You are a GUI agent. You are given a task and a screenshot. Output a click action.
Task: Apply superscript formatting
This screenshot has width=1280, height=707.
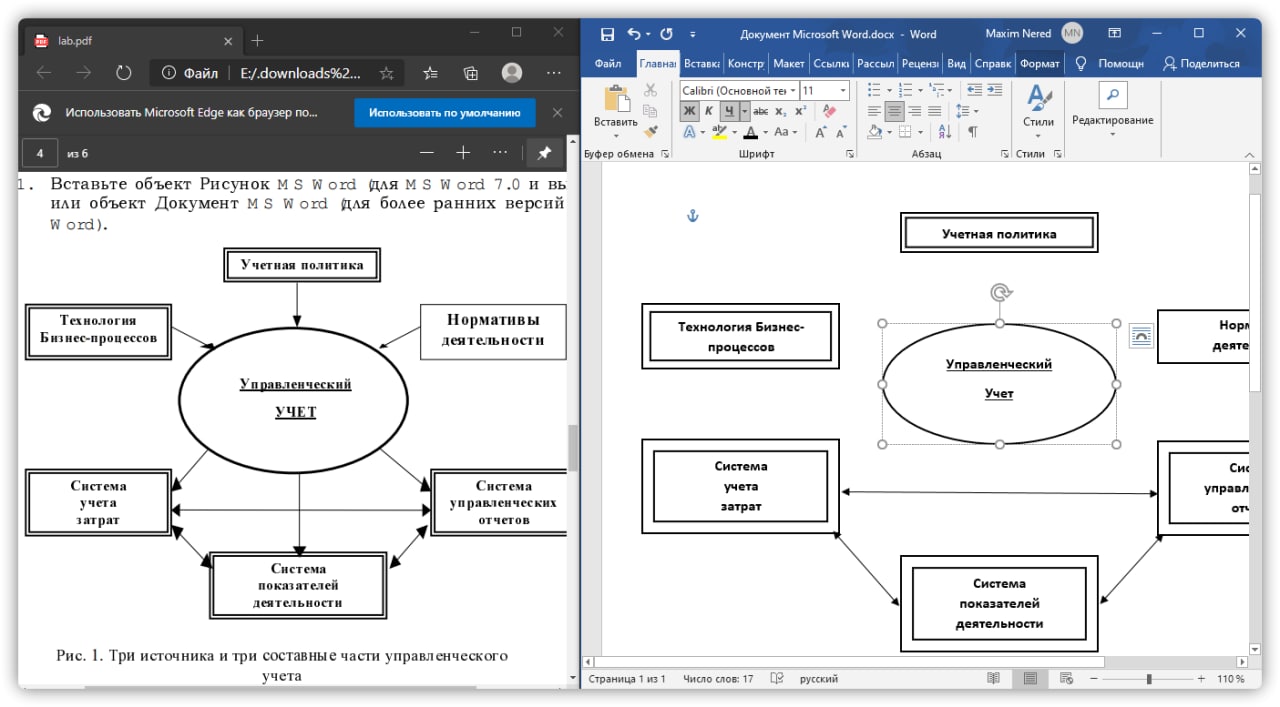(x=802, y=111)
